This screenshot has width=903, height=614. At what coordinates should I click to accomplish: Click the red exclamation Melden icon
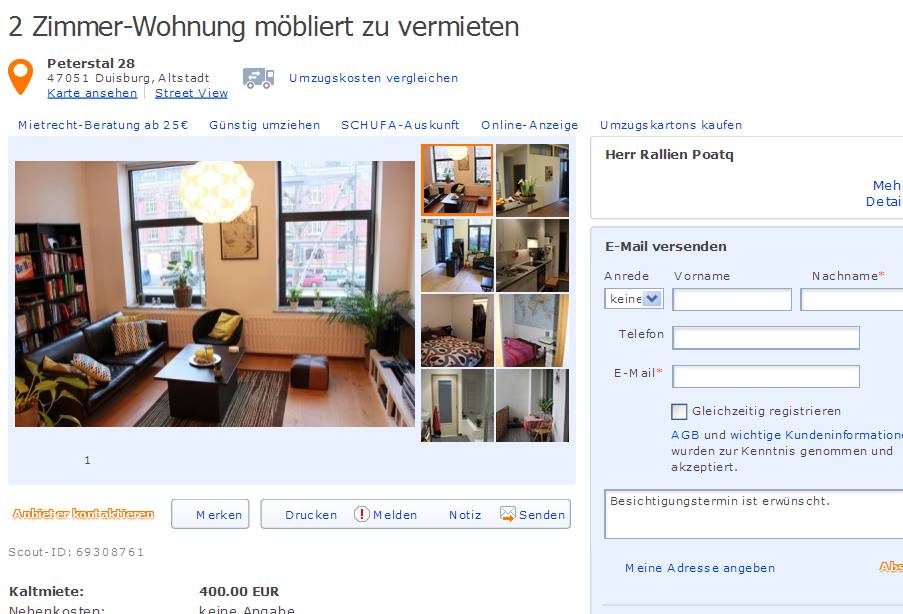click(x=362, y=514)
